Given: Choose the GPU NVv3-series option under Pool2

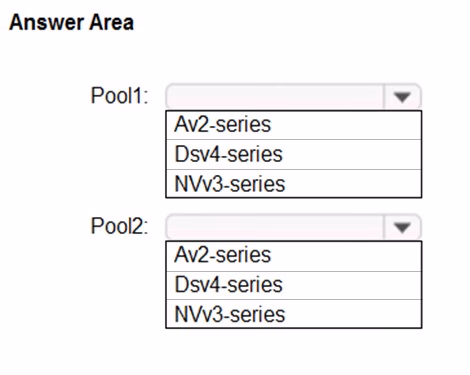Looking at the screenshot, I should tap(294, 314).
